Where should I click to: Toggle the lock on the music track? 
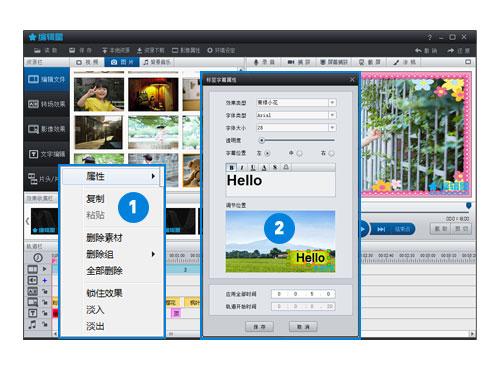(x=45, y=324)
